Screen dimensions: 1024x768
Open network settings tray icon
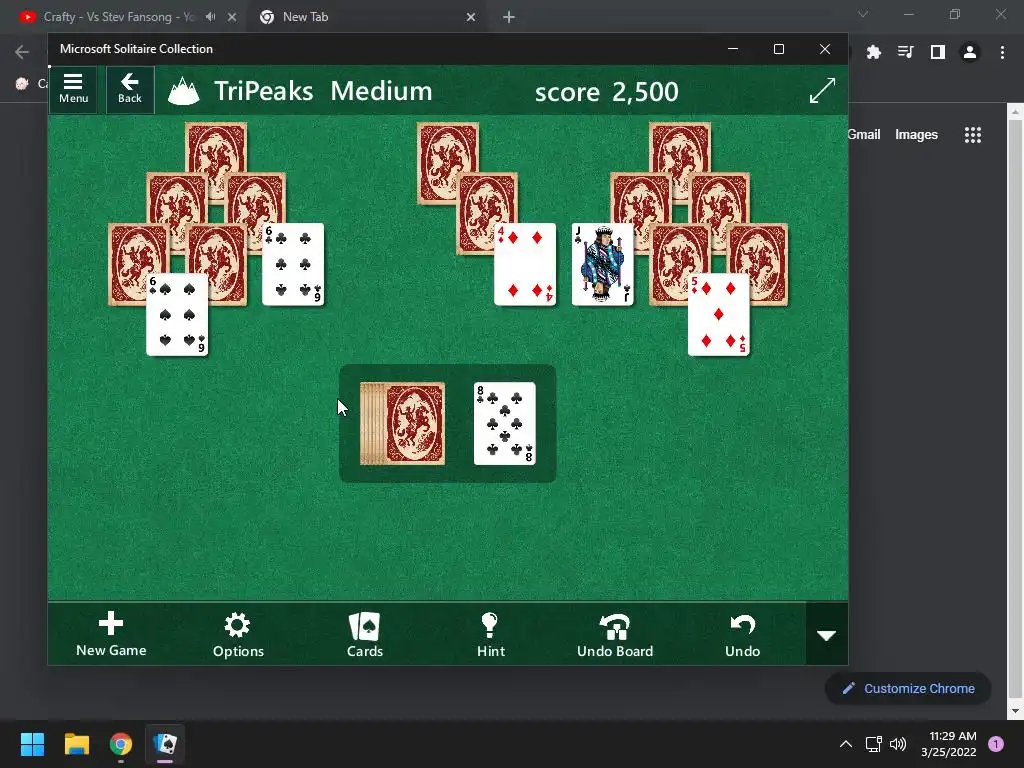(x=873, y=744)
